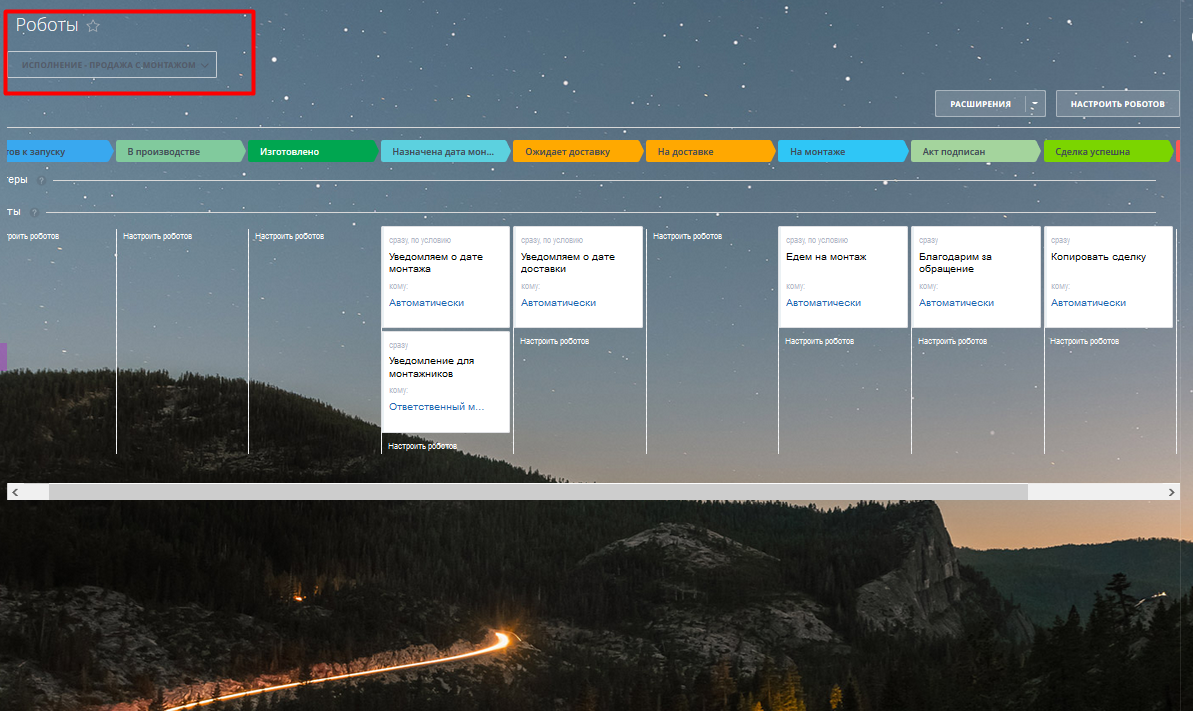1193x711 pixels.
Task: Click Автоматически in Уведомляем о дате монтажа card
Action: 426,302
